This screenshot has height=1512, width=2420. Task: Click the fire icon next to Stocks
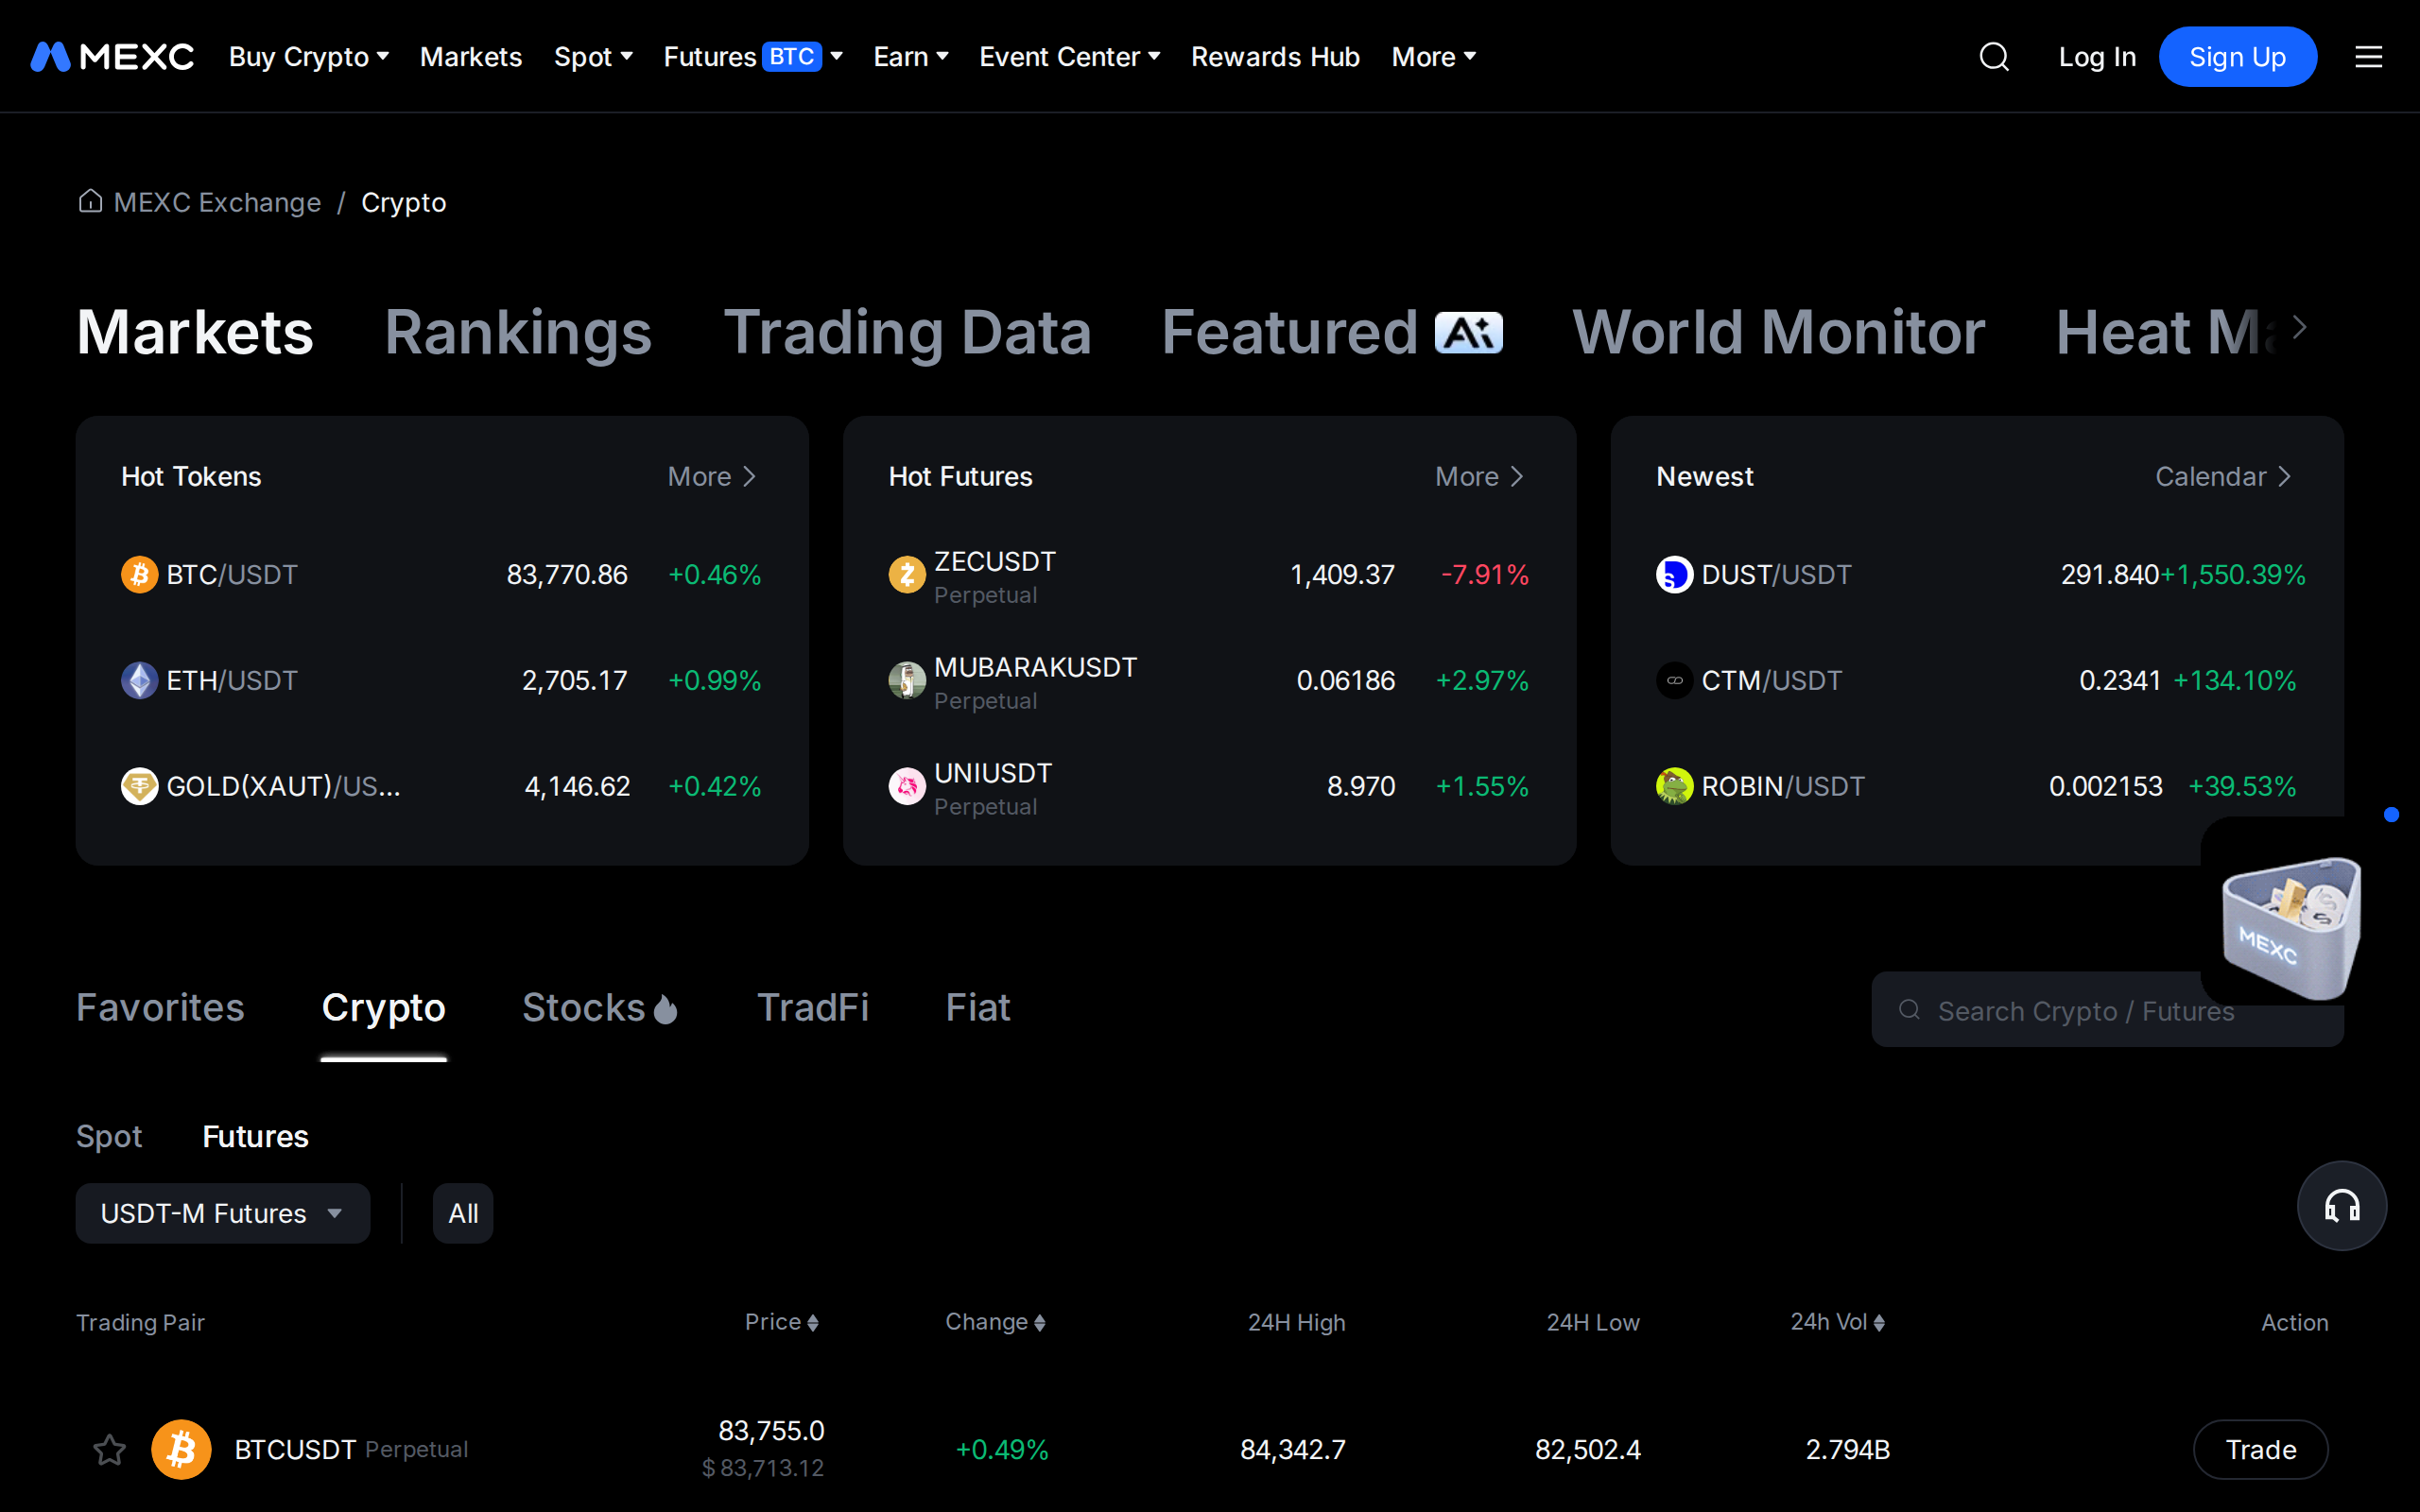[x=666, y=1009]
